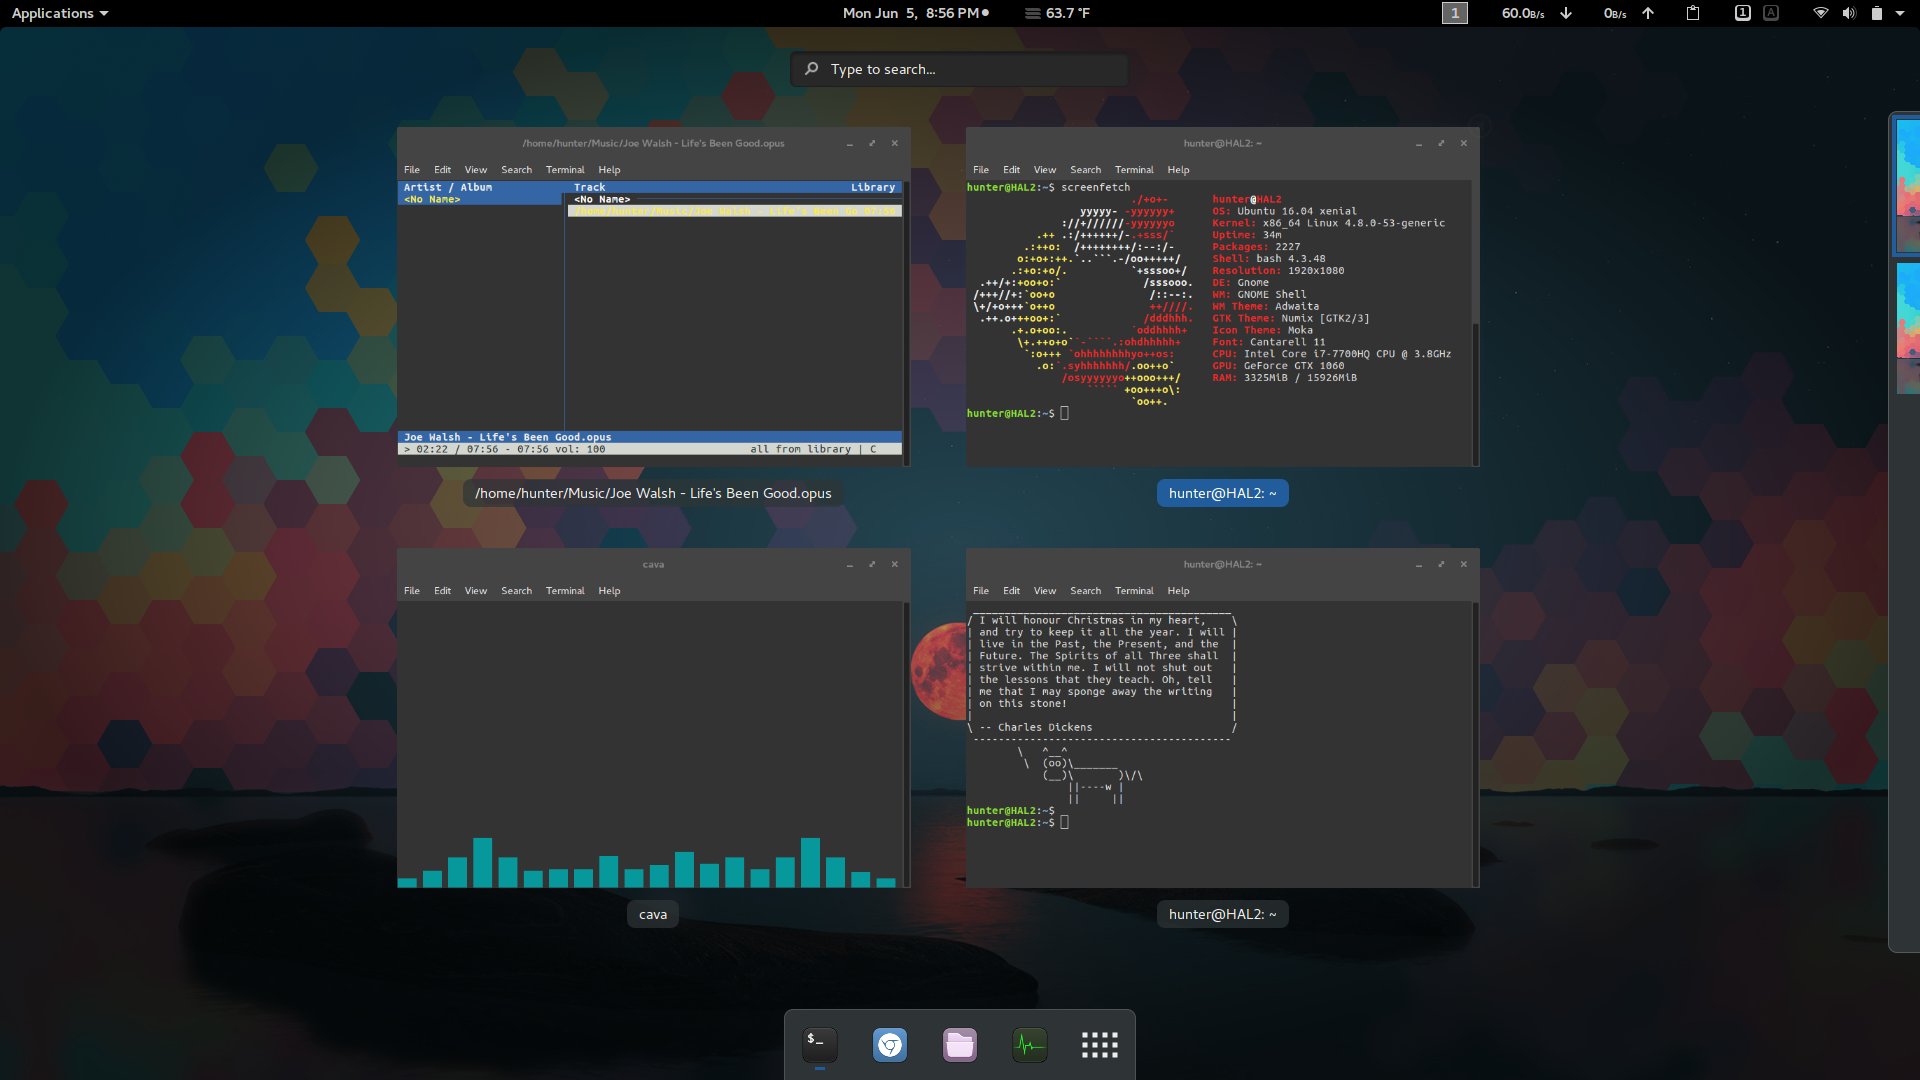This screenshot has height=1080, width=1920.
Task: Click the upload speed arrow indicator
Action: (x=1648, y=13)
